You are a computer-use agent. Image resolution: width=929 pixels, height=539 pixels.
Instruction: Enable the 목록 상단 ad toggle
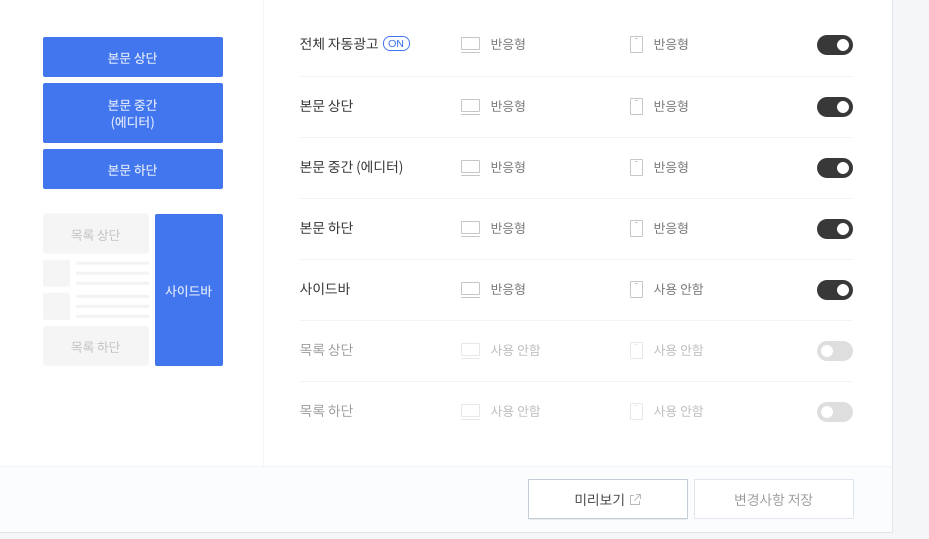[835, 351]
